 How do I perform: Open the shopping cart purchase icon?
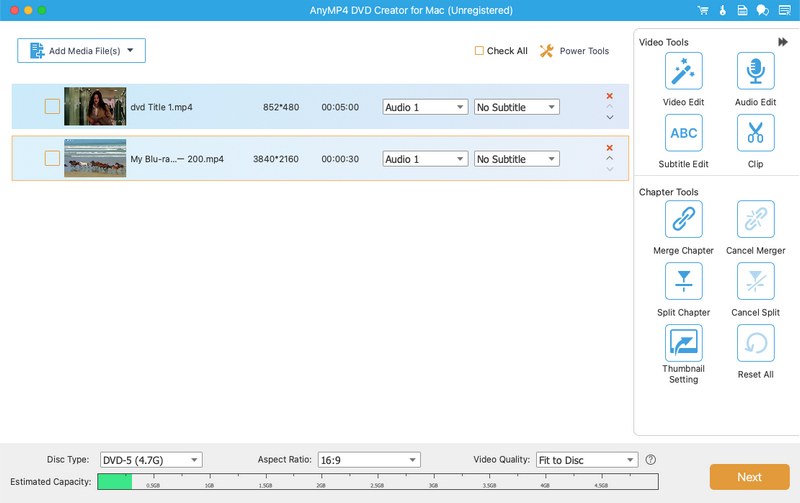(x=703, y=10)
